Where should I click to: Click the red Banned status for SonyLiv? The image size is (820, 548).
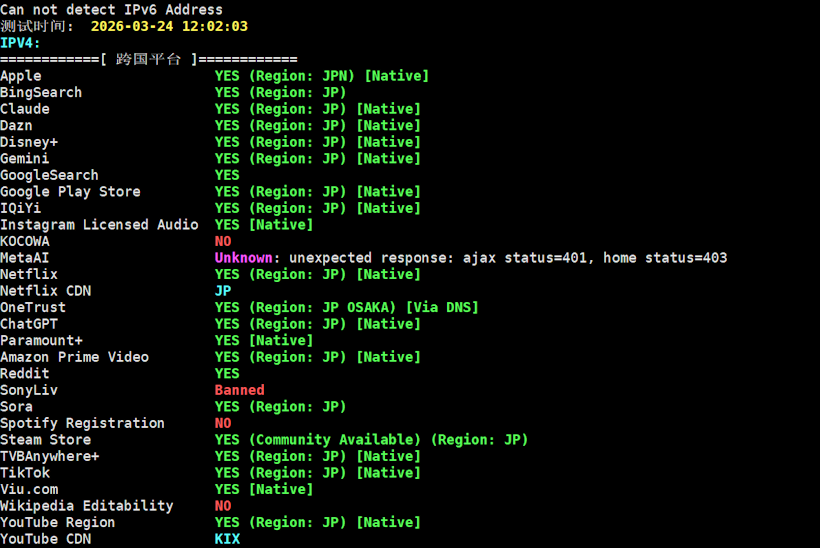tap(240, 390)
